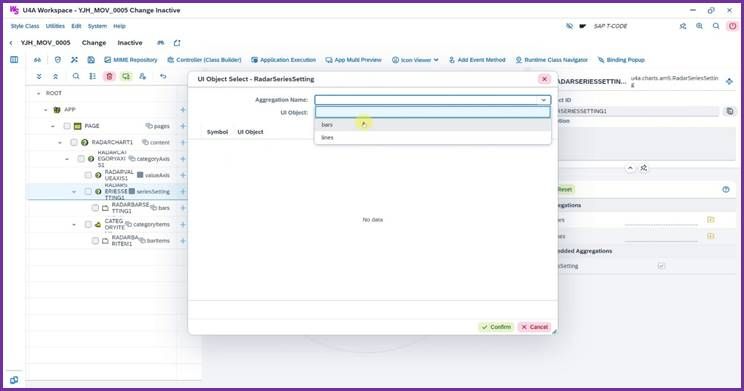Screen dimensions: 744x391
Task: Click the display mode glasses icon
Action: click(x=37, y=60)
